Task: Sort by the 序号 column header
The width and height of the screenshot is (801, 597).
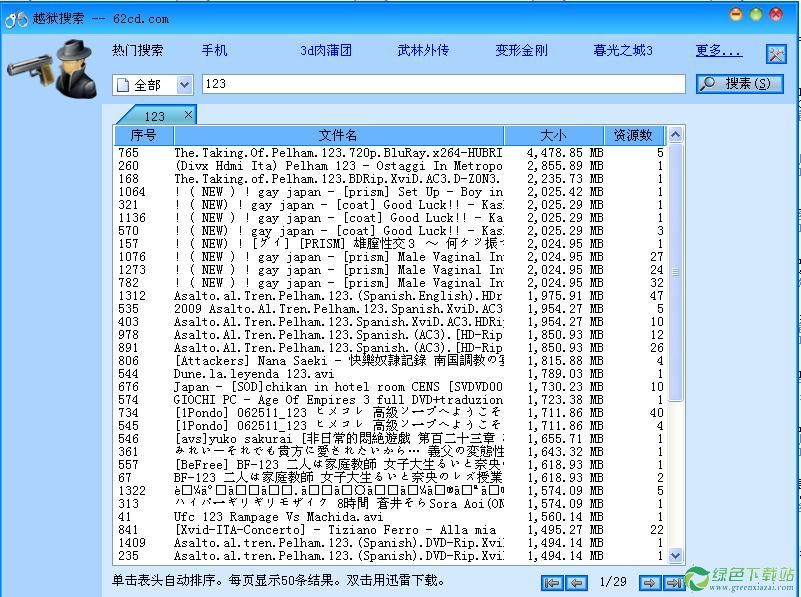Action: pyautogui.click(x=144, y=135)
